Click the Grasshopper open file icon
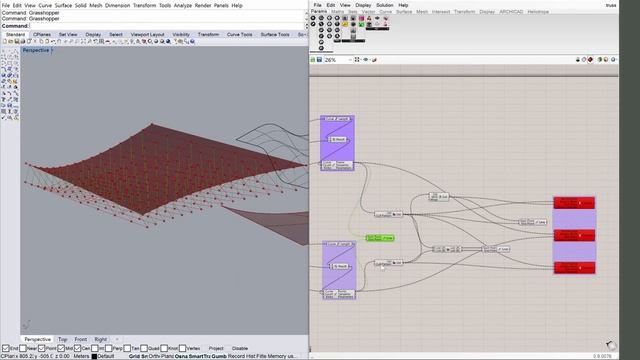The image size is (640, 360). [313, 60]
